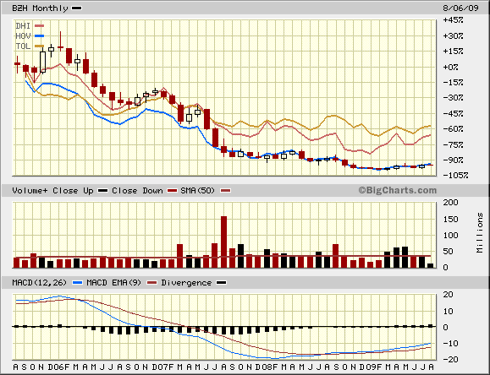This screenshot has width=490, height=375.
Task: Click the 200 volume axis label
Action: pyautogui.click(x=450, y=202)
